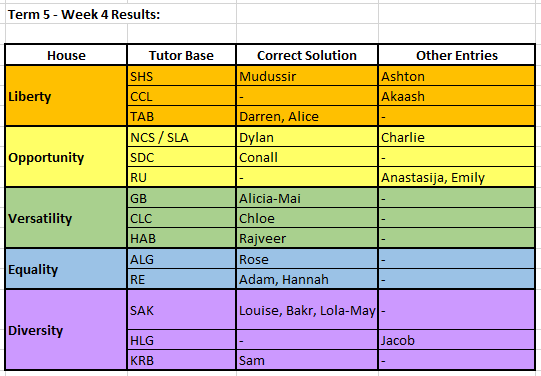Select the Jacob entry cell
541x376 pixels.
457,340
